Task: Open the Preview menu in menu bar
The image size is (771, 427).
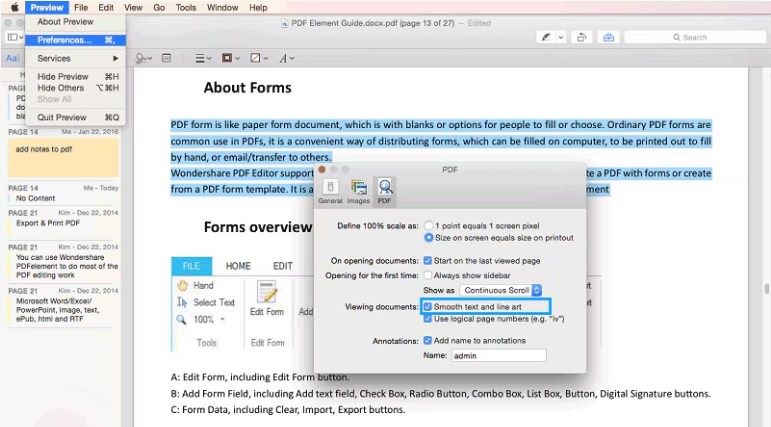Action: coord(47,7)
